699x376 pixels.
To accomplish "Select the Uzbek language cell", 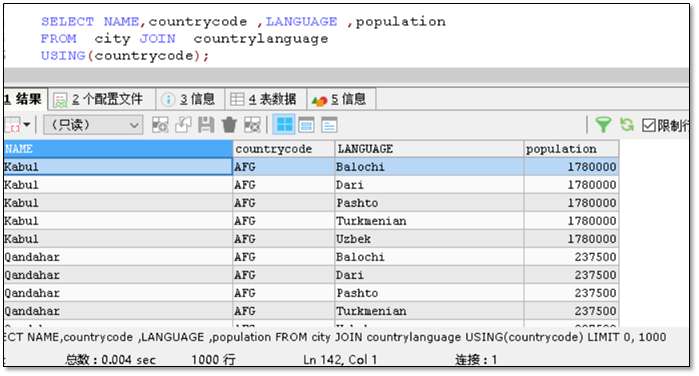I will (429, 239).
